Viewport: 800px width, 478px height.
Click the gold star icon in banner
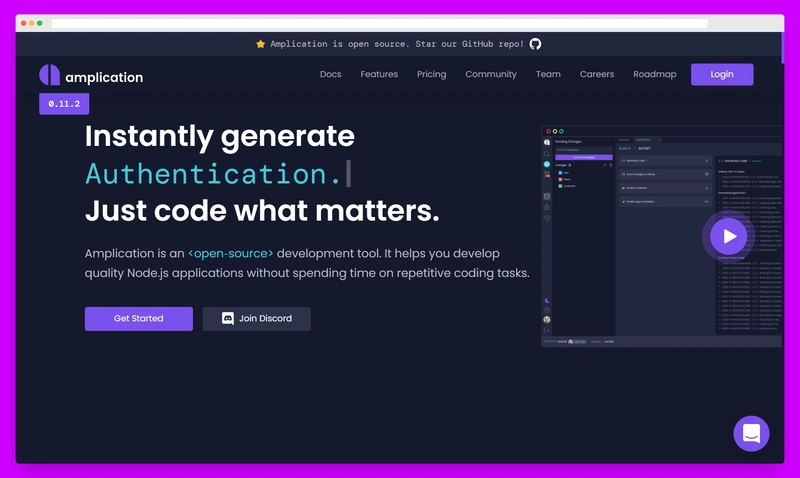pyautogui.click(x=260, y=44)
